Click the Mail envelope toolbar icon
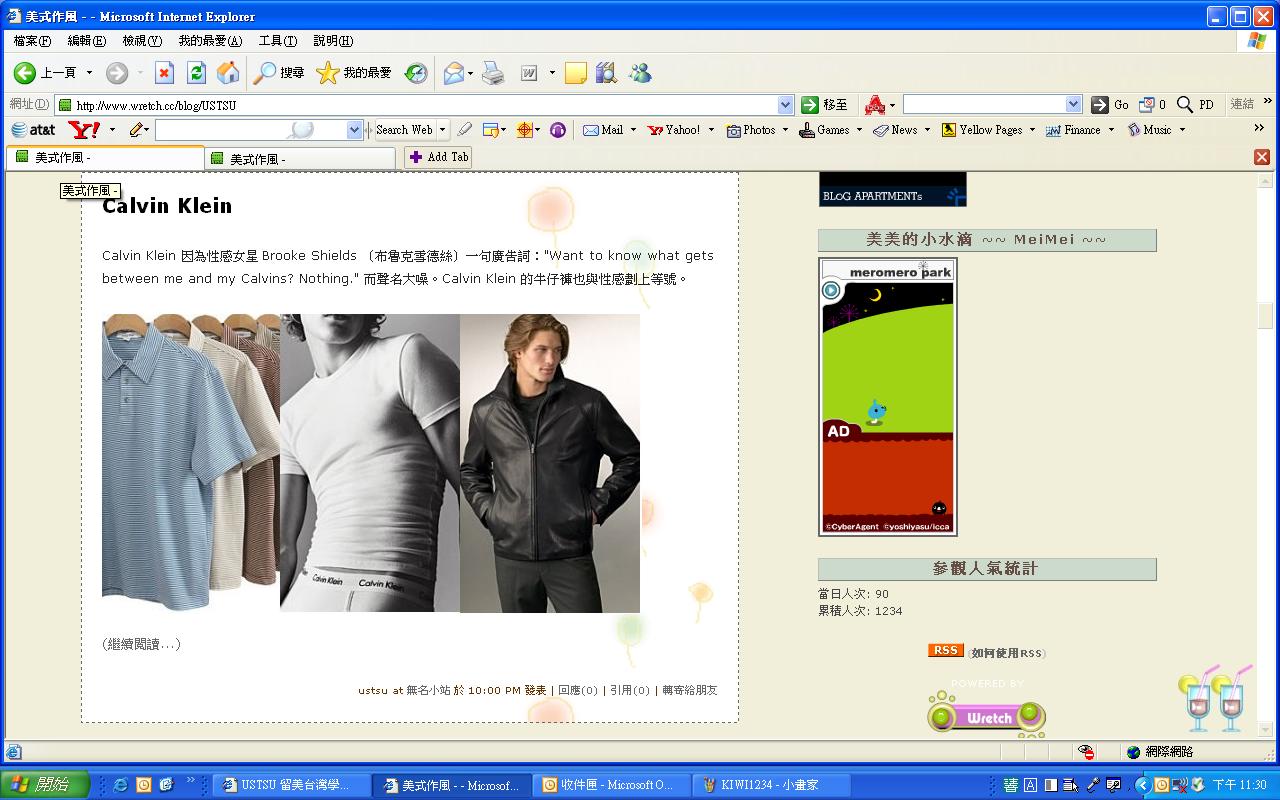The image size is (1280, 800). pyautogui.click(x=453, y=73)
